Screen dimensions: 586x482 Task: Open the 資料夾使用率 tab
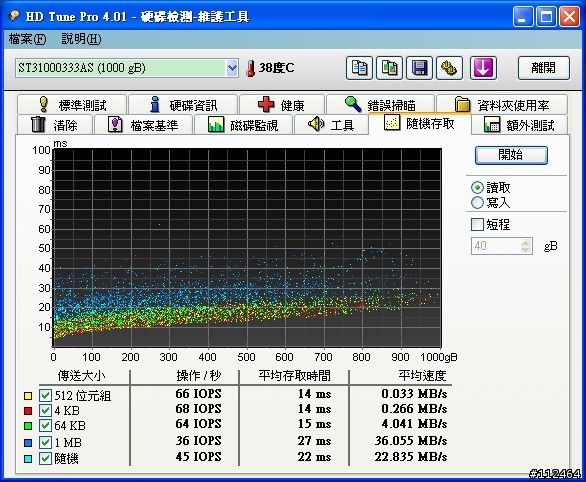click(502, 105)
